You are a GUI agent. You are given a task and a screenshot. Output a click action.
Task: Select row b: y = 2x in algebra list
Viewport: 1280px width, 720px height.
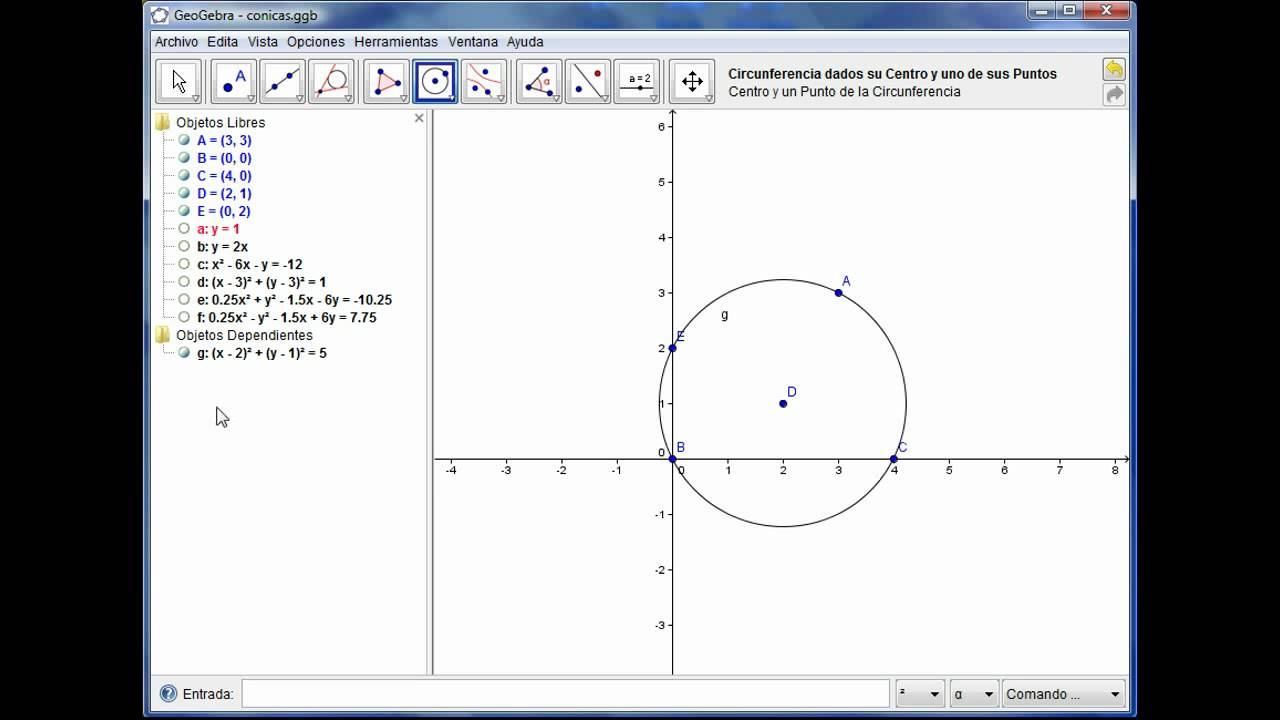[x=222, y=247]
